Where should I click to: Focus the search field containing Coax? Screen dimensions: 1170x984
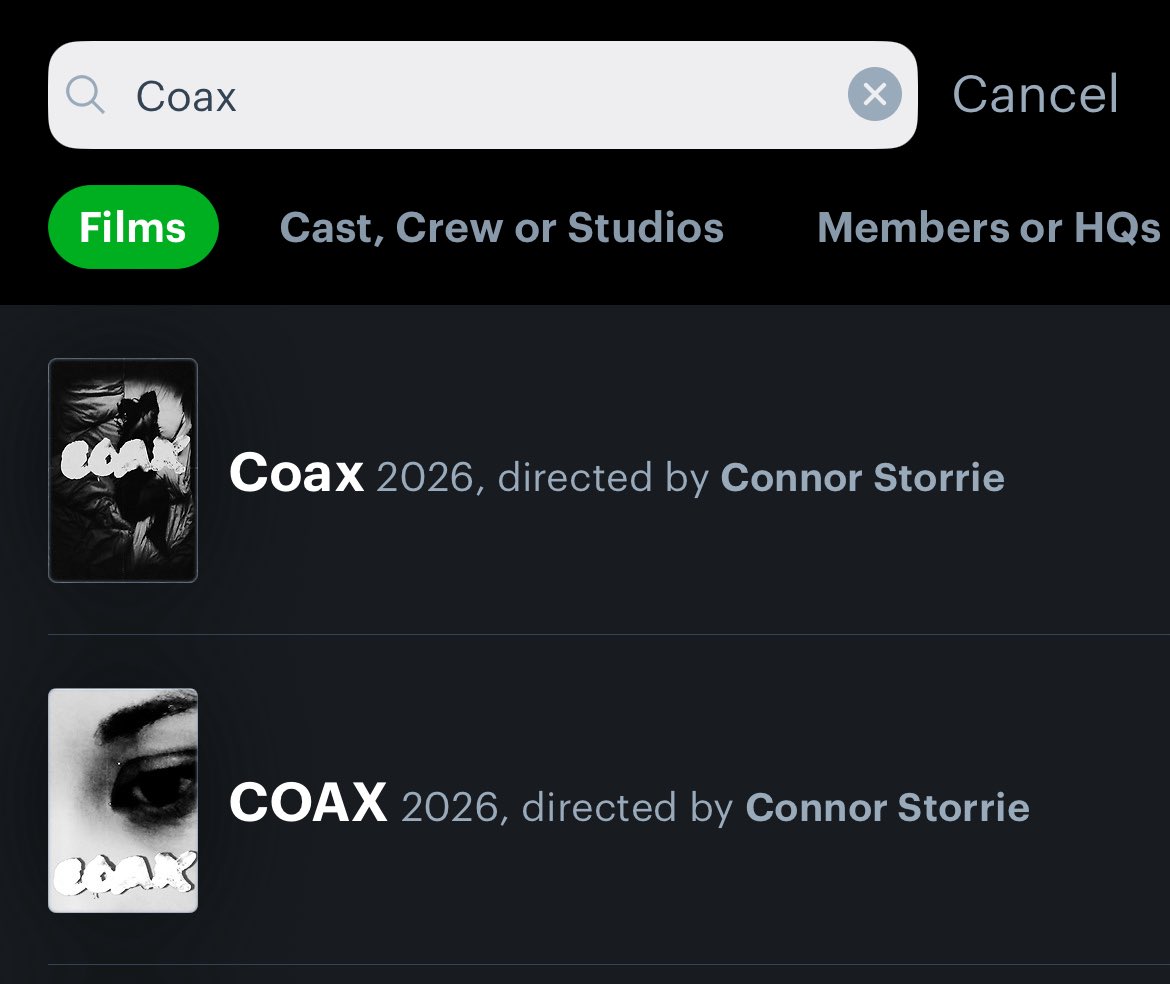(483, 95)
